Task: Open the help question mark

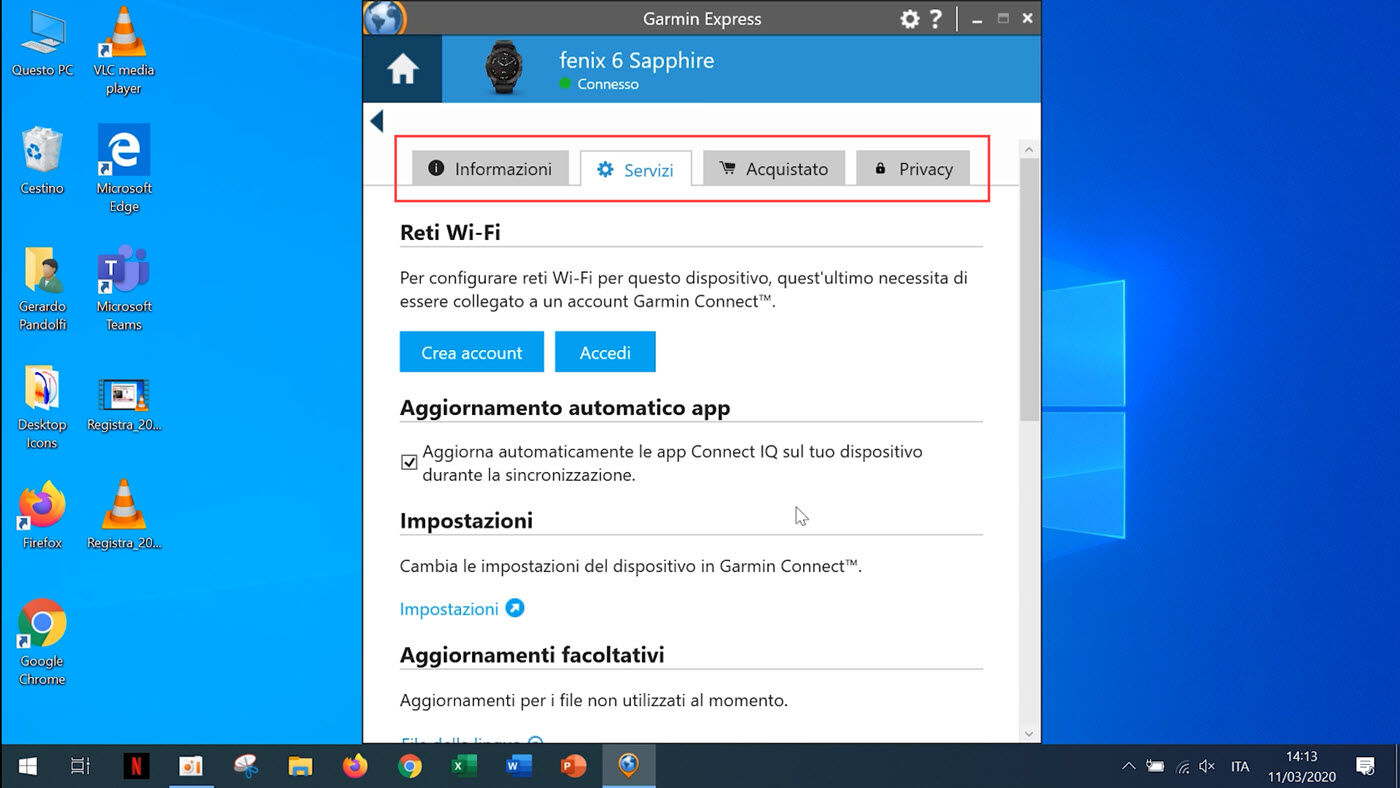Action: coord(936,19)
